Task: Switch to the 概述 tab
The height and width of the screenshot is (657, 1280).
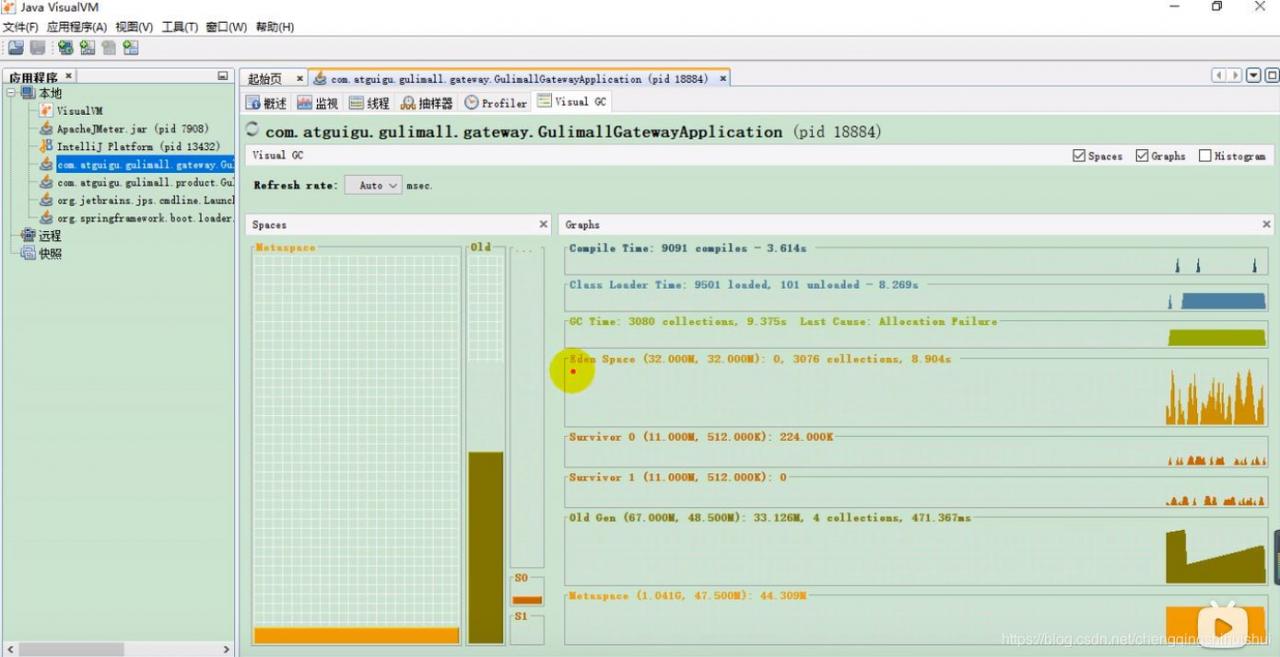Action: click(266, 103)
